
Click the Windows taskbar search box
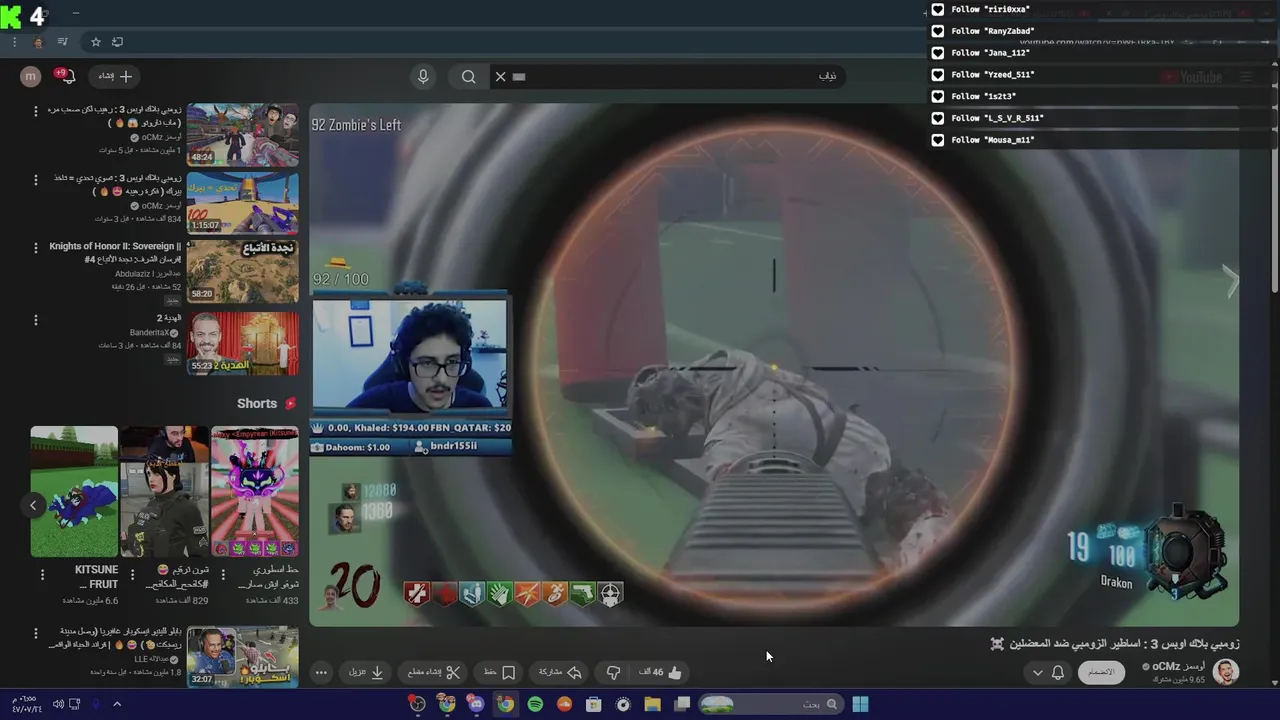[x=769, y=704]
